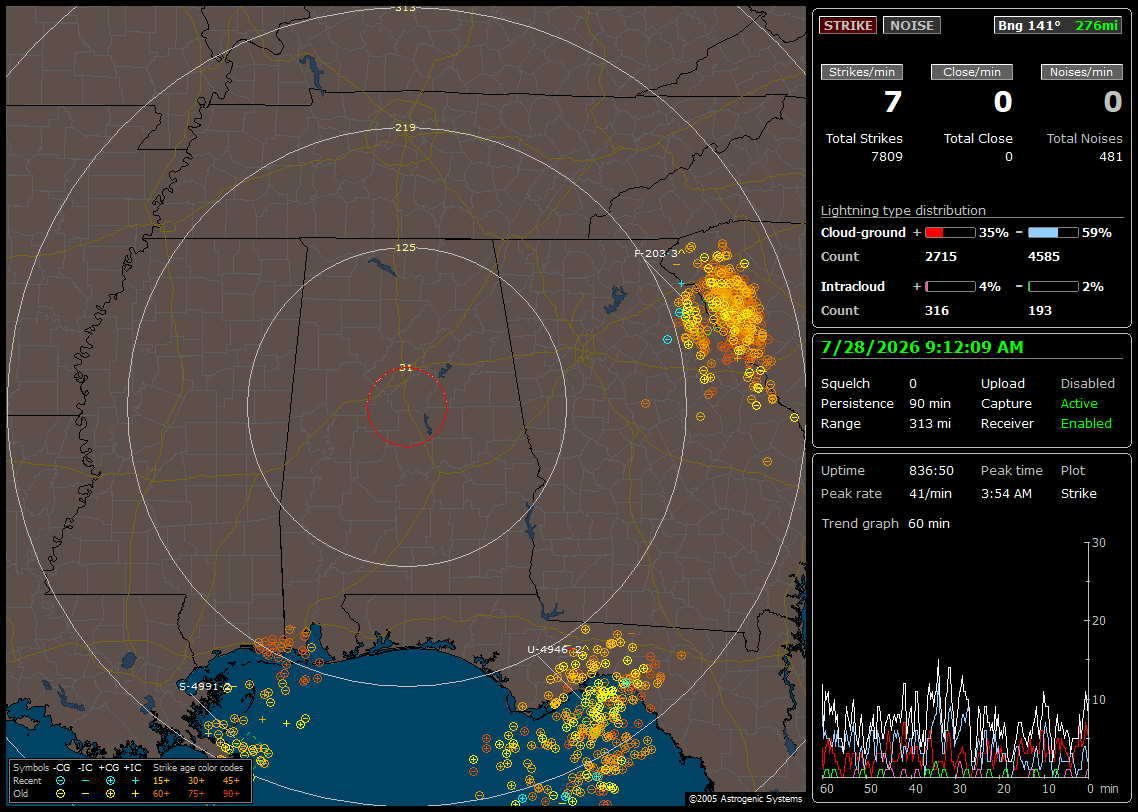Click Total Noises value 481

coord(1110,157)
